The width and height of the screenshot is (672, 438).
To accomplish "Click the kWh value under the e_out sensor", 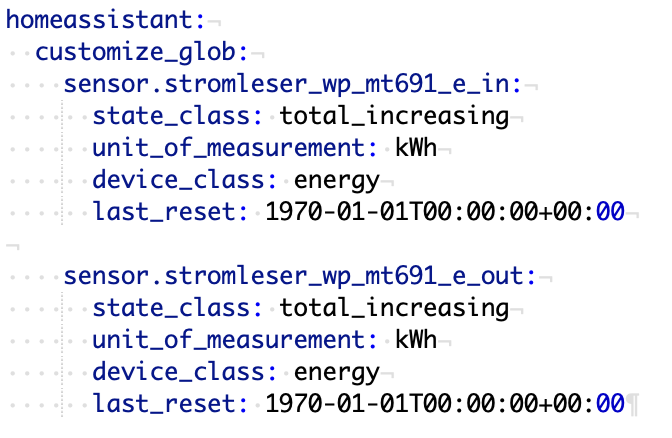I will pyautogui.click(x=416, y=339).
